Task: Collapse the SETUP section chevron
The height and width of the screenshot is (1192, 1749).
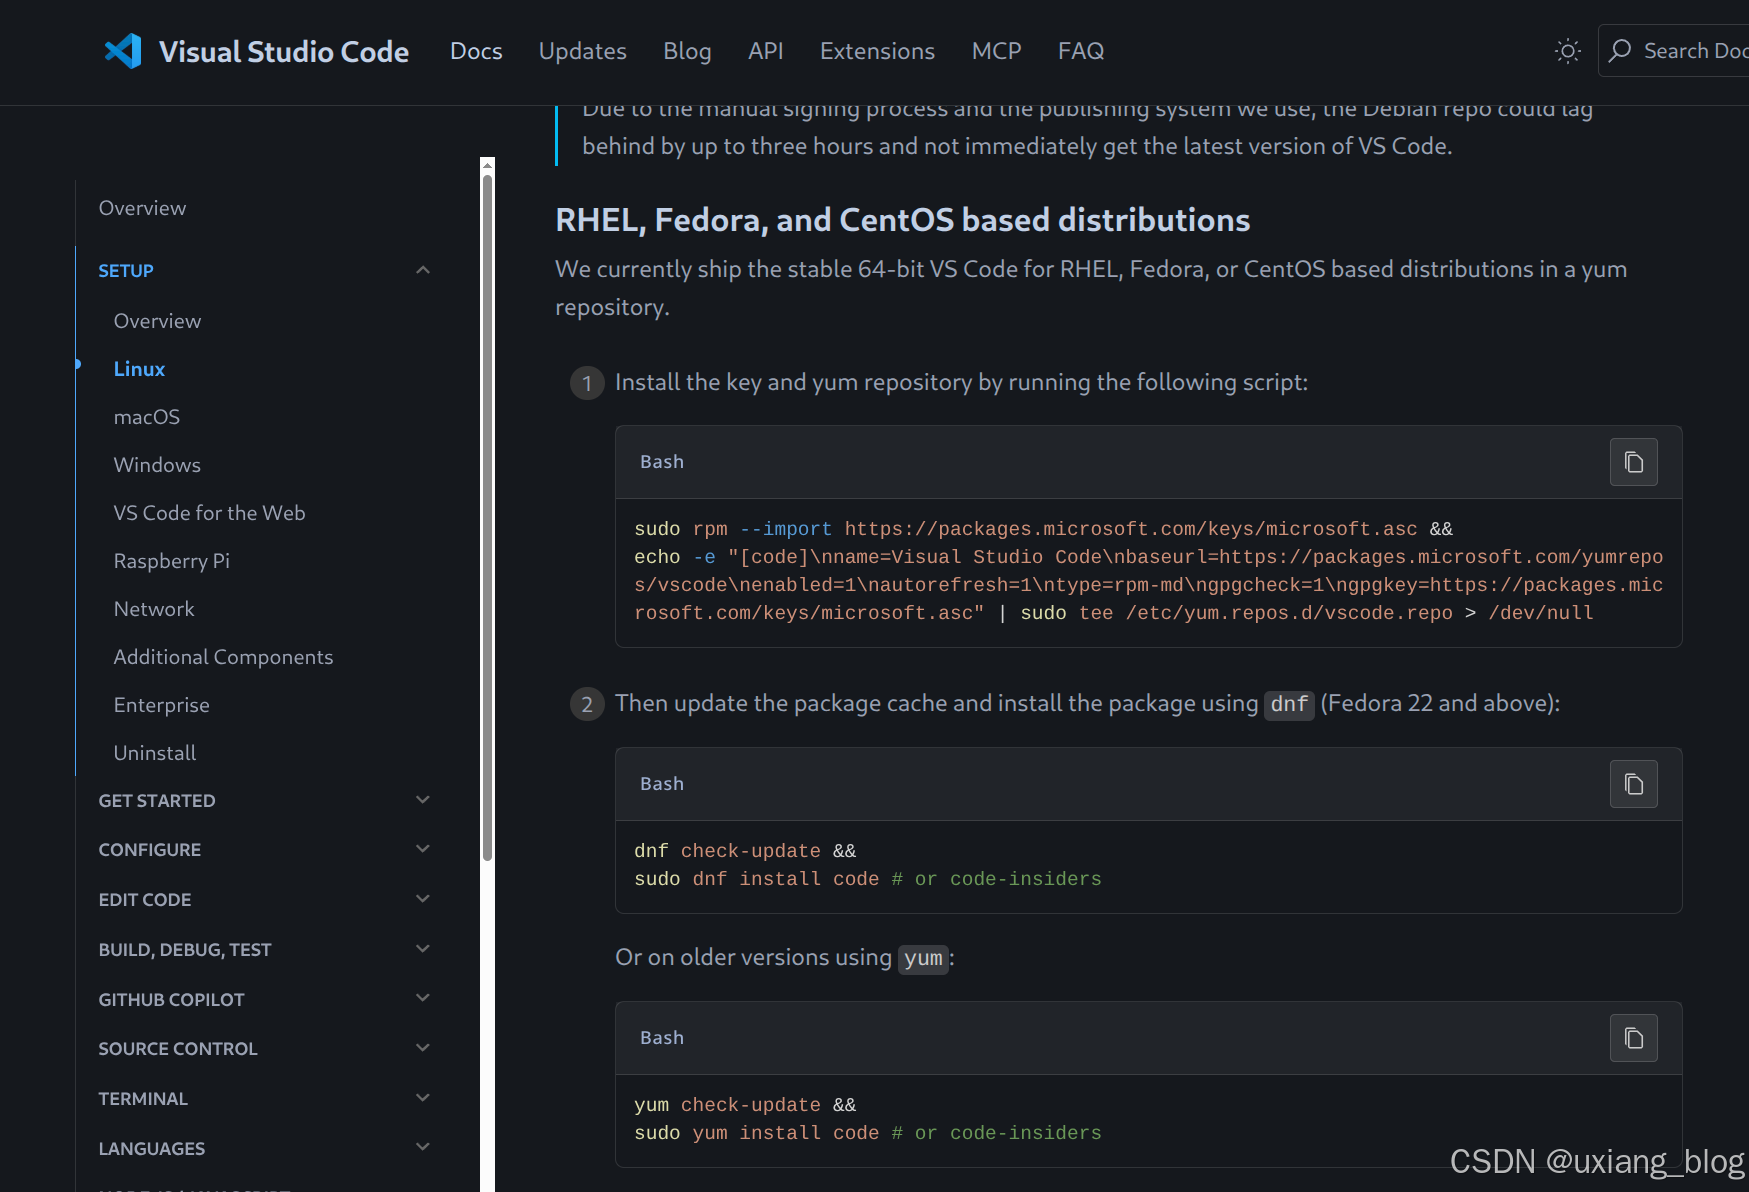Action: click(423, 270)
